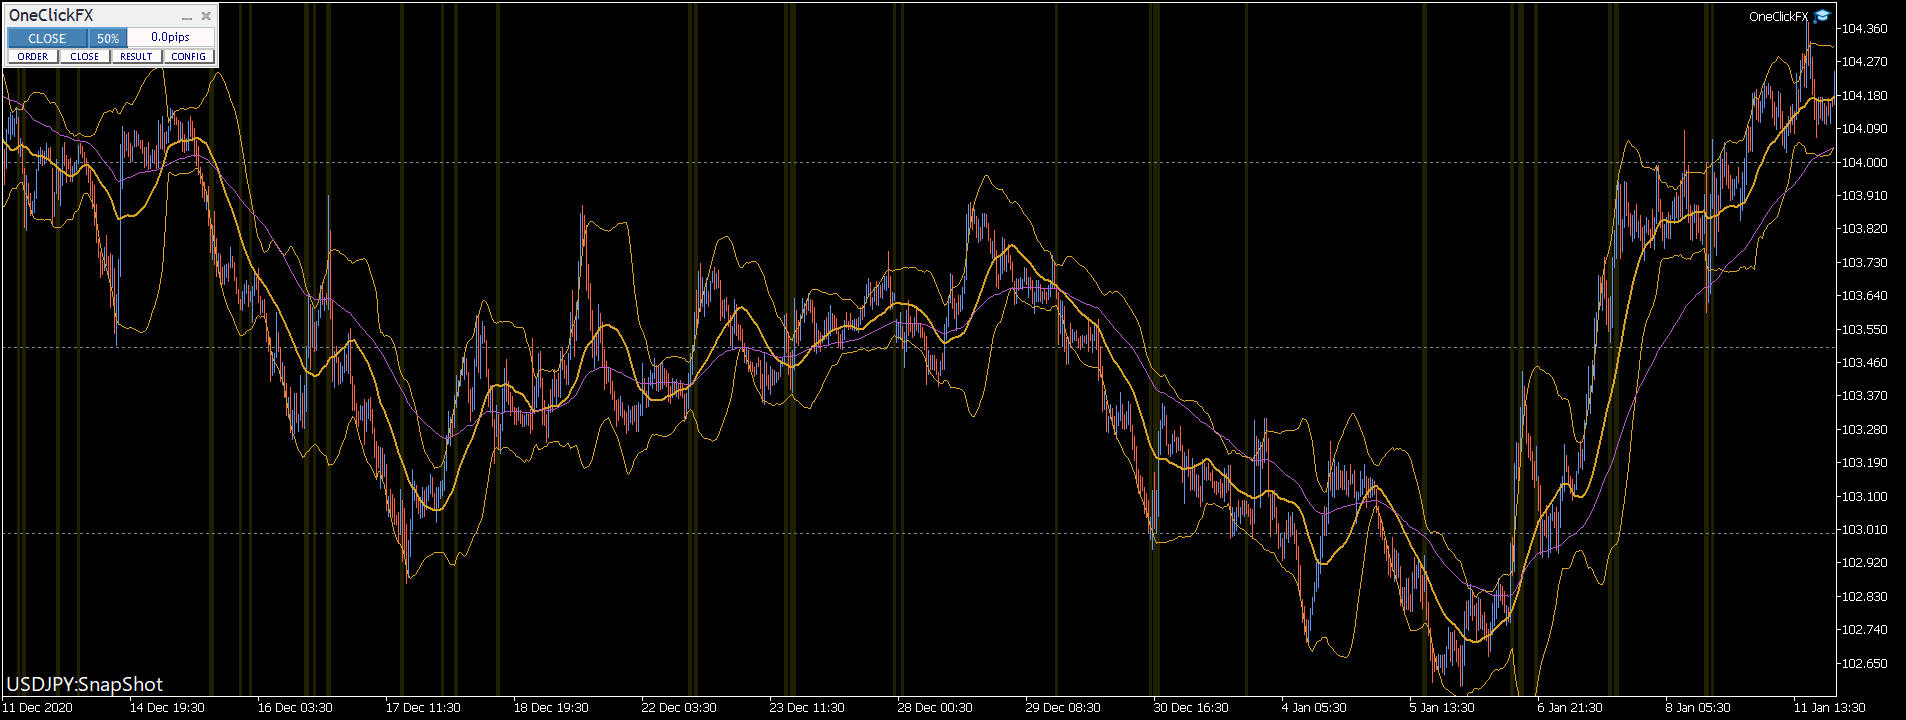Close the OneClickFX panel with the X
The width and height of the screenshot is (1906, 720).
click(206, 16)
